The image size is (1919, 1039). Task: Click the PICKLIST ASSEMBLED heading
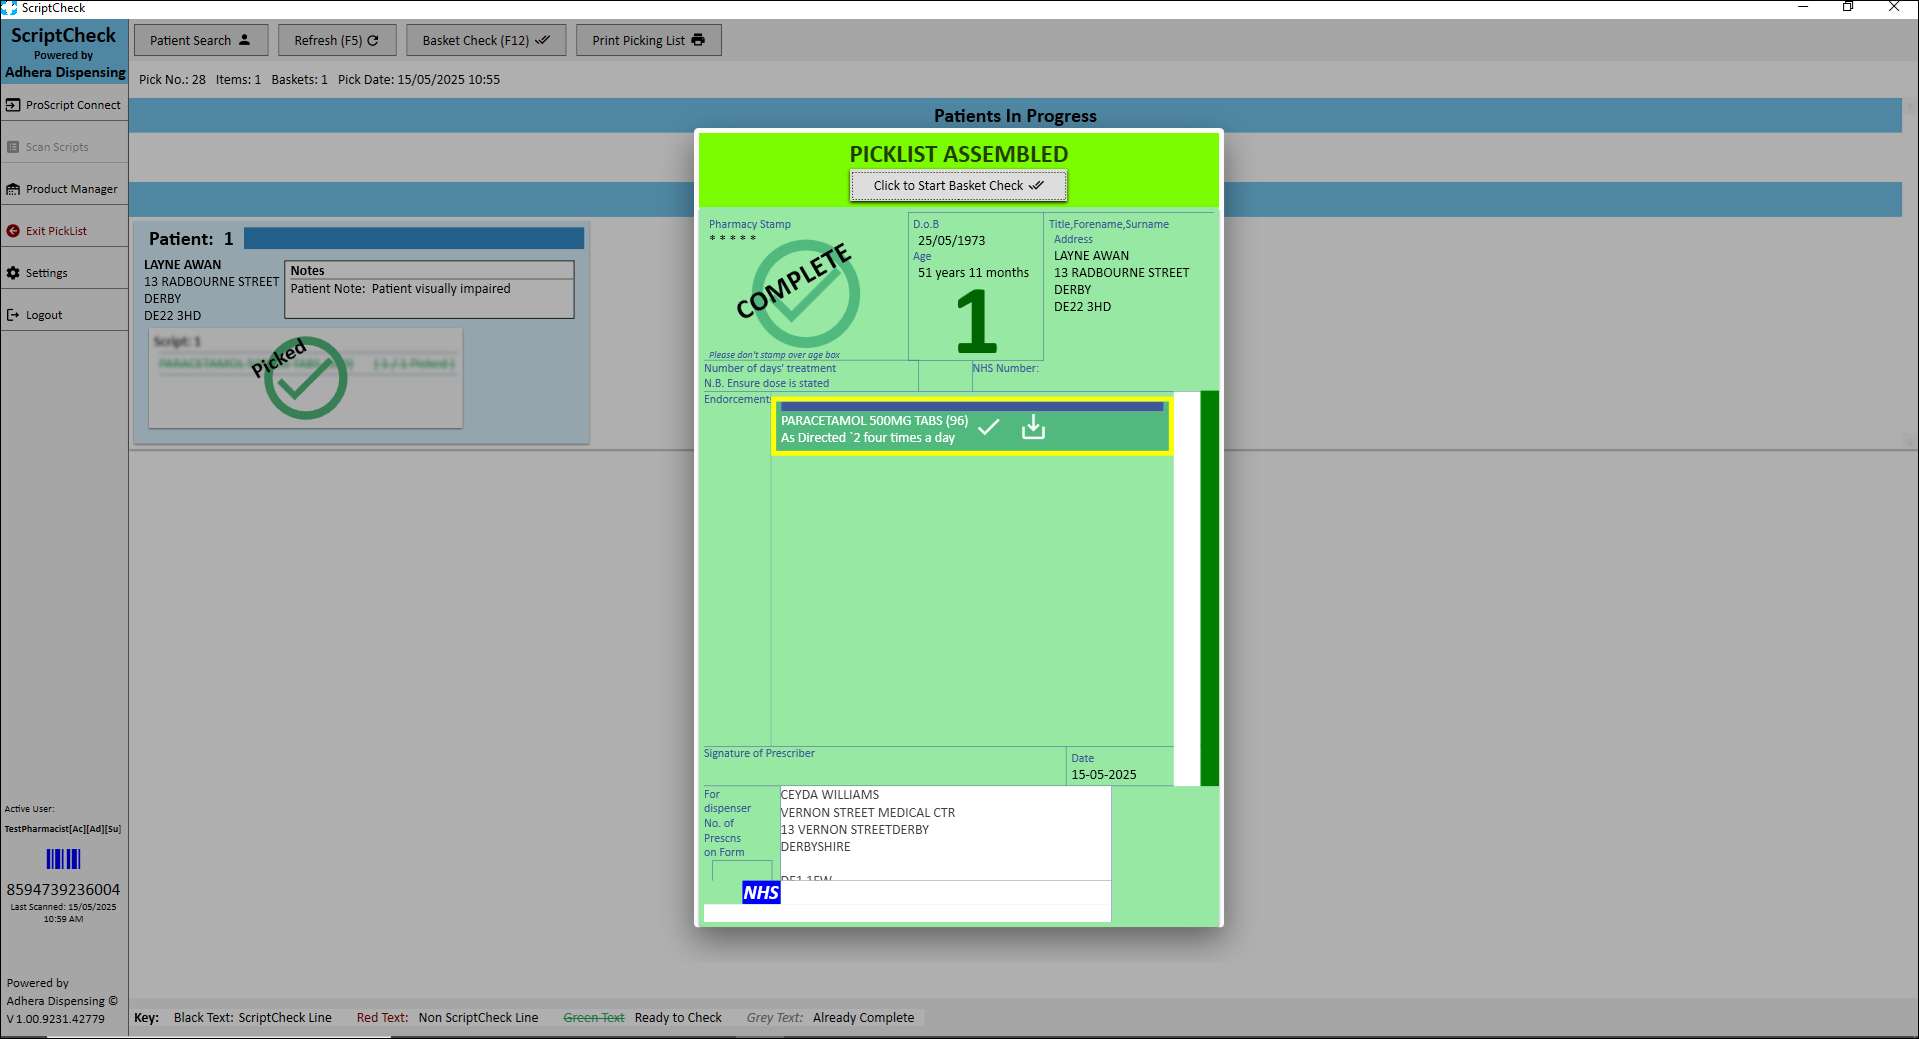click(x=959, y=154)
